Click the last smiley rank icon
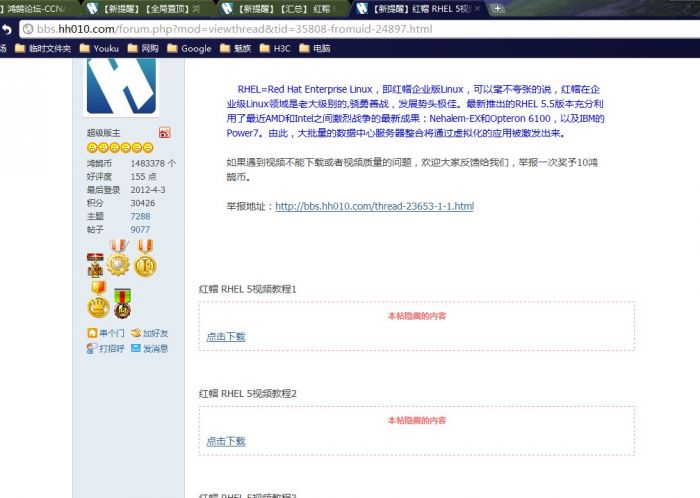Screen dimensions: 700x498 point(148,148)
